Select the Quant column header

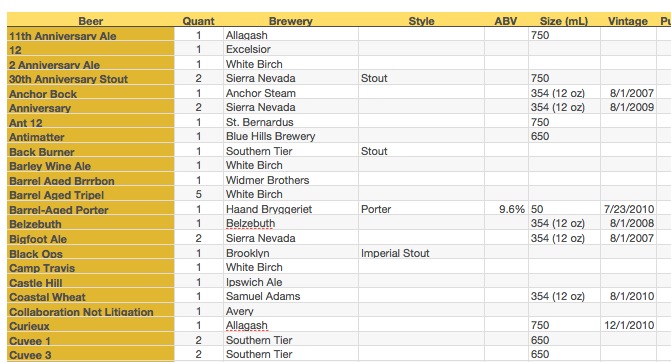pyautogui.click(x=199, y=21)
